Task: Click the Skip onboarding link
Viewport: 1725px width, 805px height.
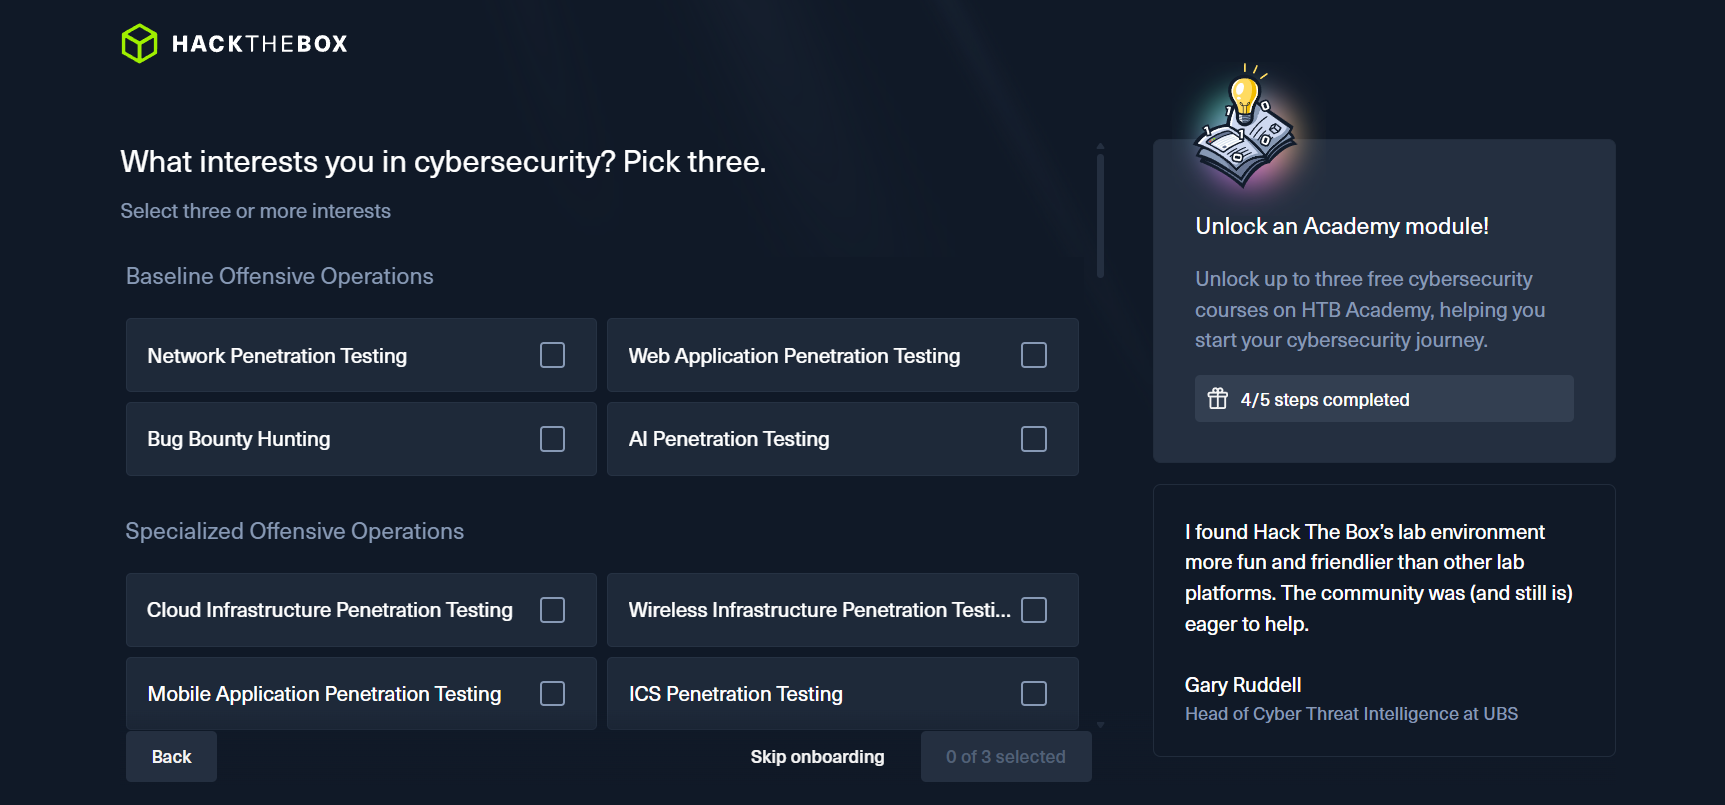Action: [817, 757]
